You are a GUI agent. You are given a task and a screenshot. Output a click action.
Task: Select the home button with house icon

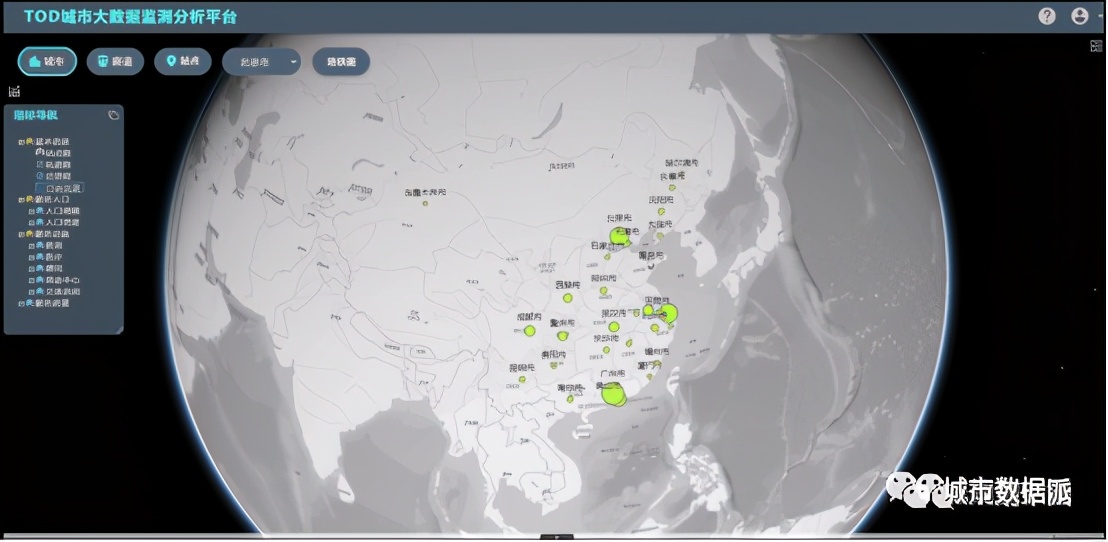pos(47,61)
